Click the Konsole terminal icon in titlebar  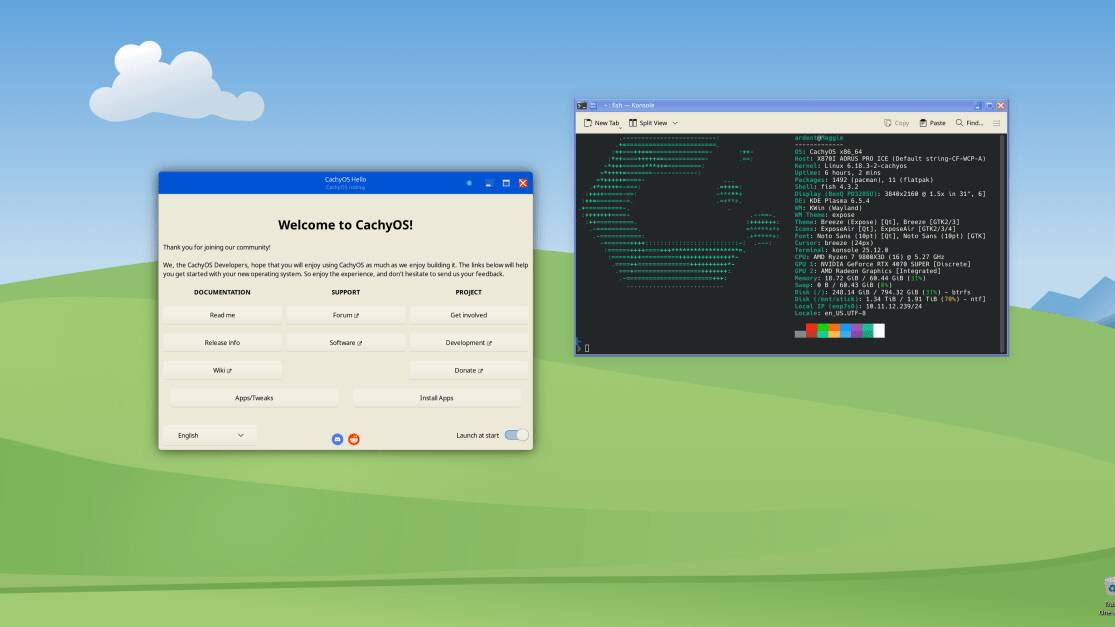(581, 105)
